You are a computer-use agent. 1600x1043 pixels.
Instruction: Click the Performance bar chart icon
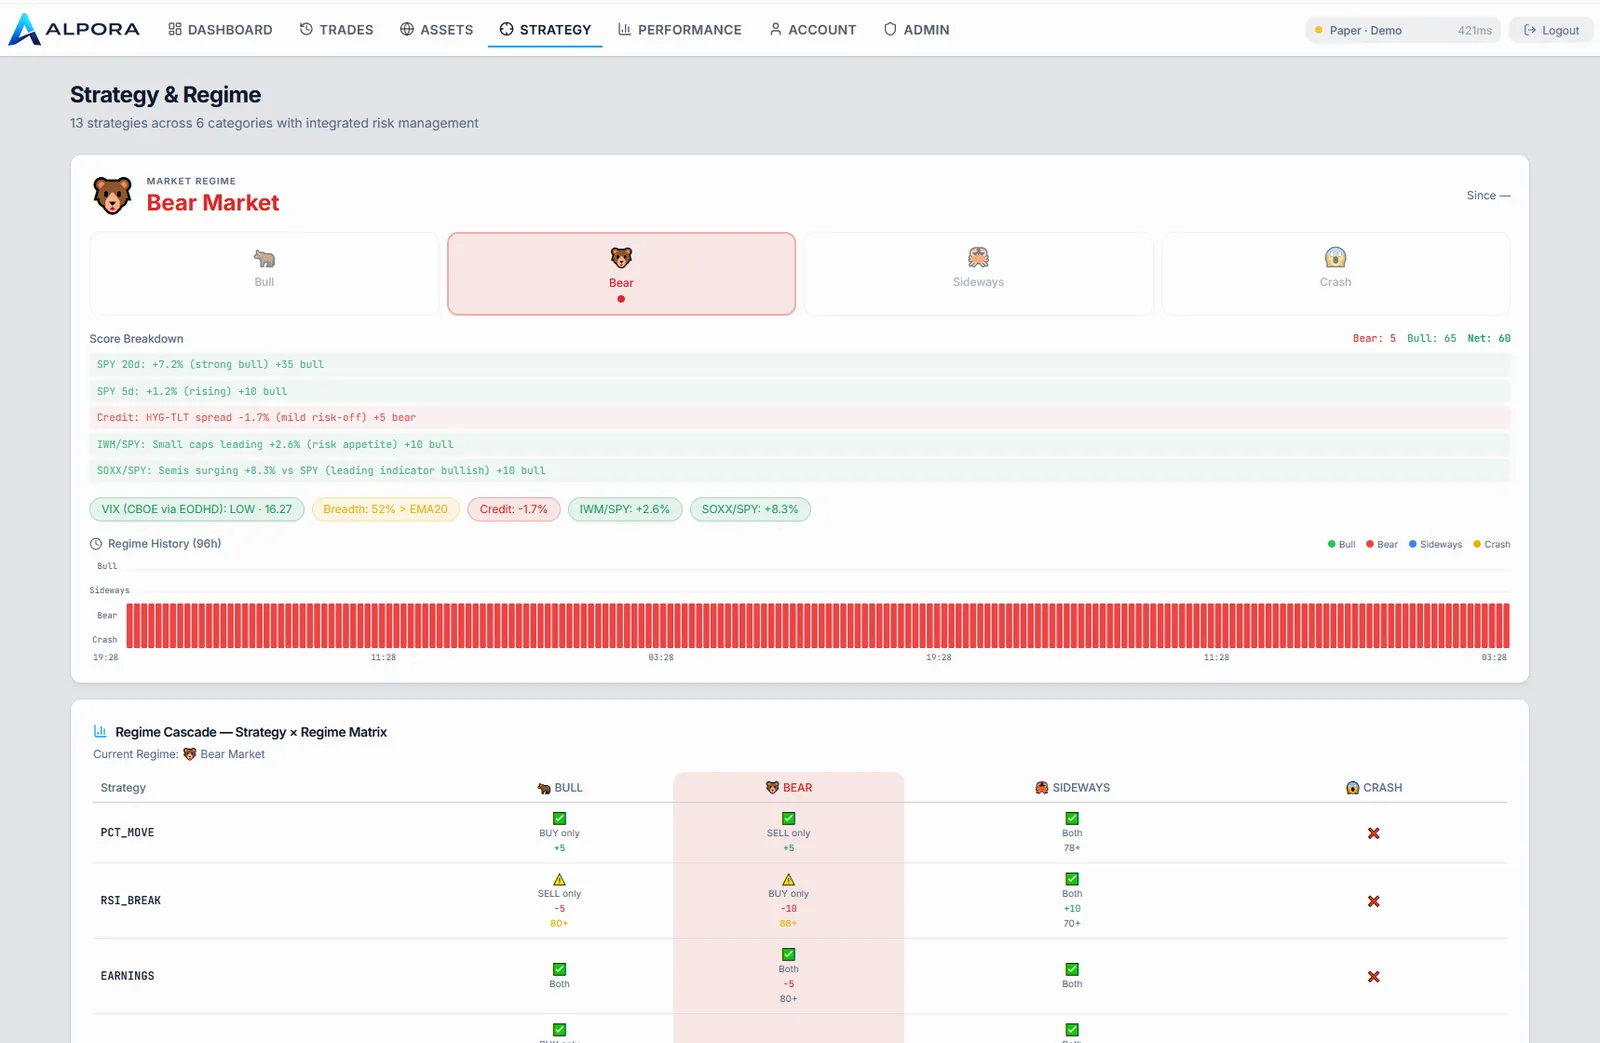(x=625, y=29)
